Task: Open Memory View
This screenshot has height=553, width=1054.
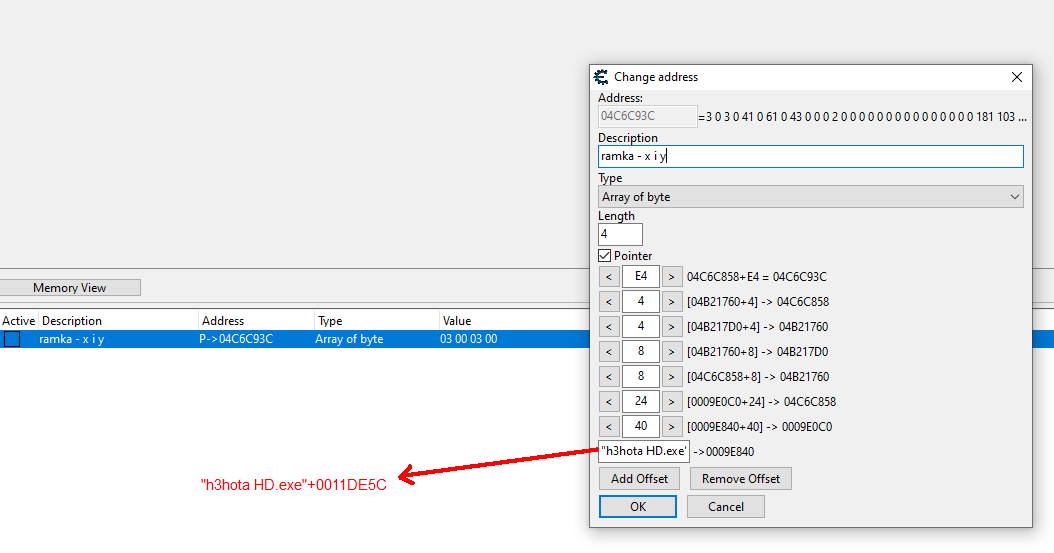Action: [x=70, y=288]
